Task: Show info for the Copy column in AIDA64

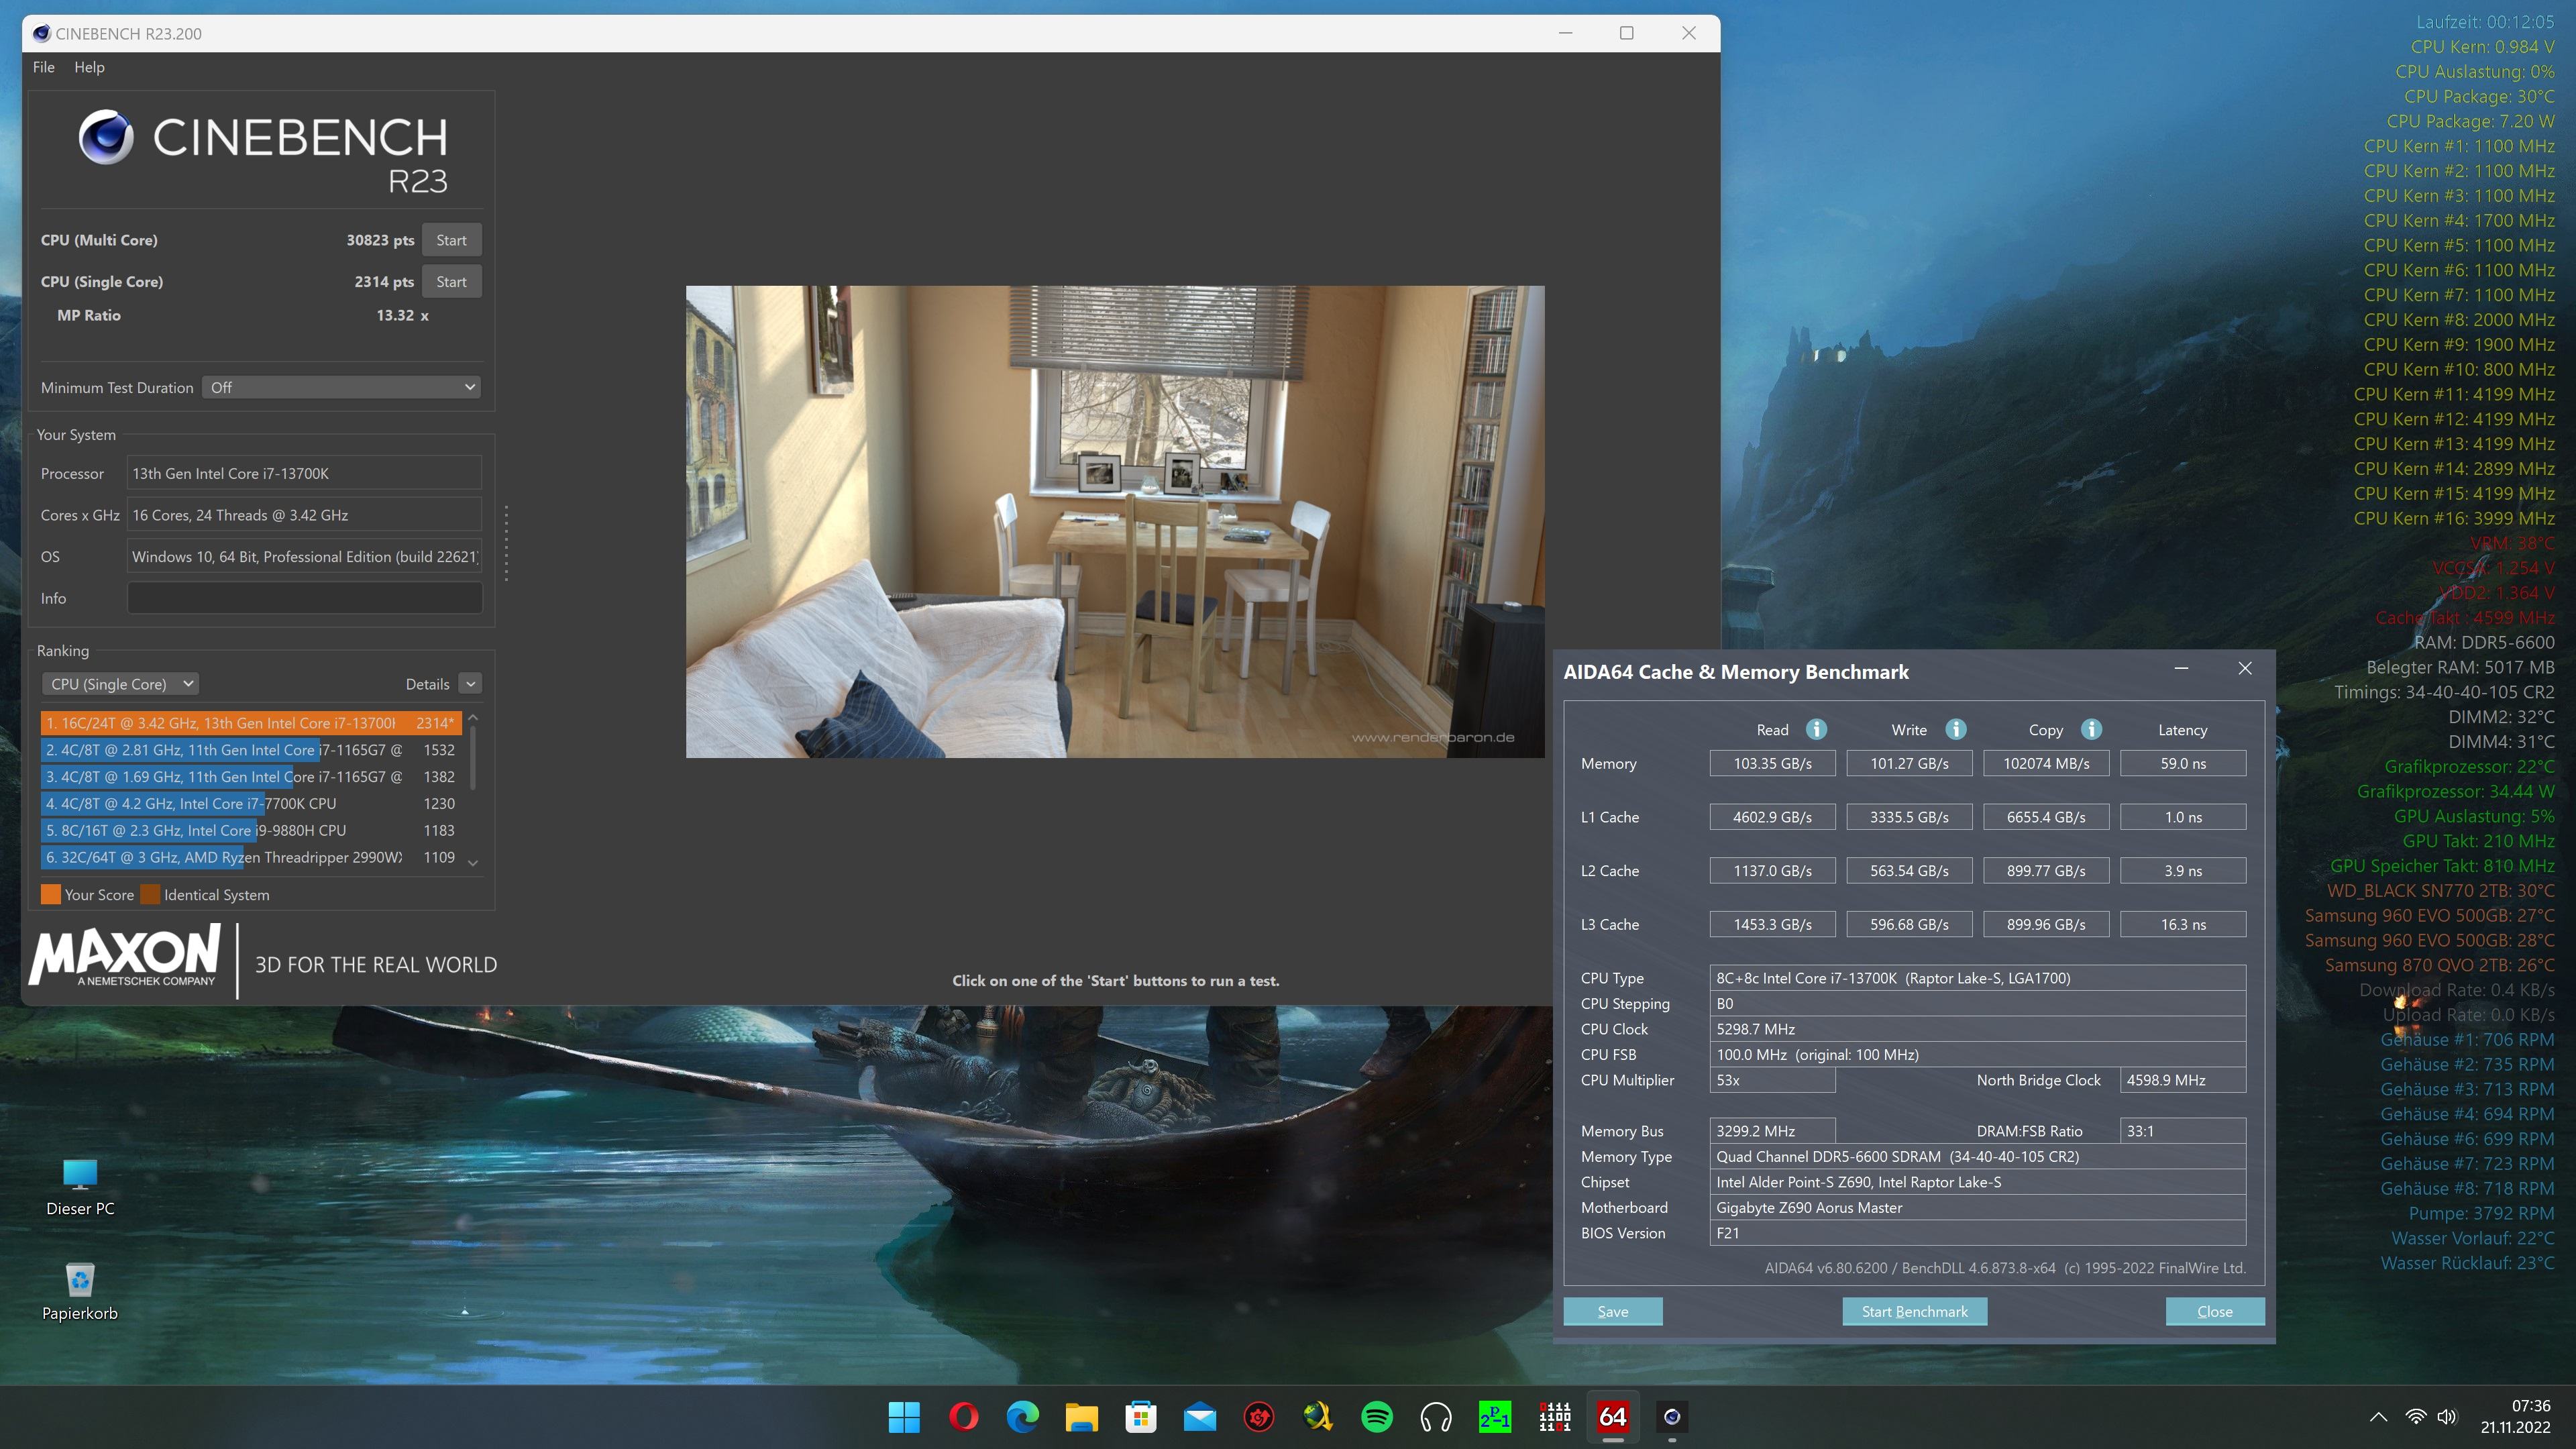Action: (x=2091, y=729)
